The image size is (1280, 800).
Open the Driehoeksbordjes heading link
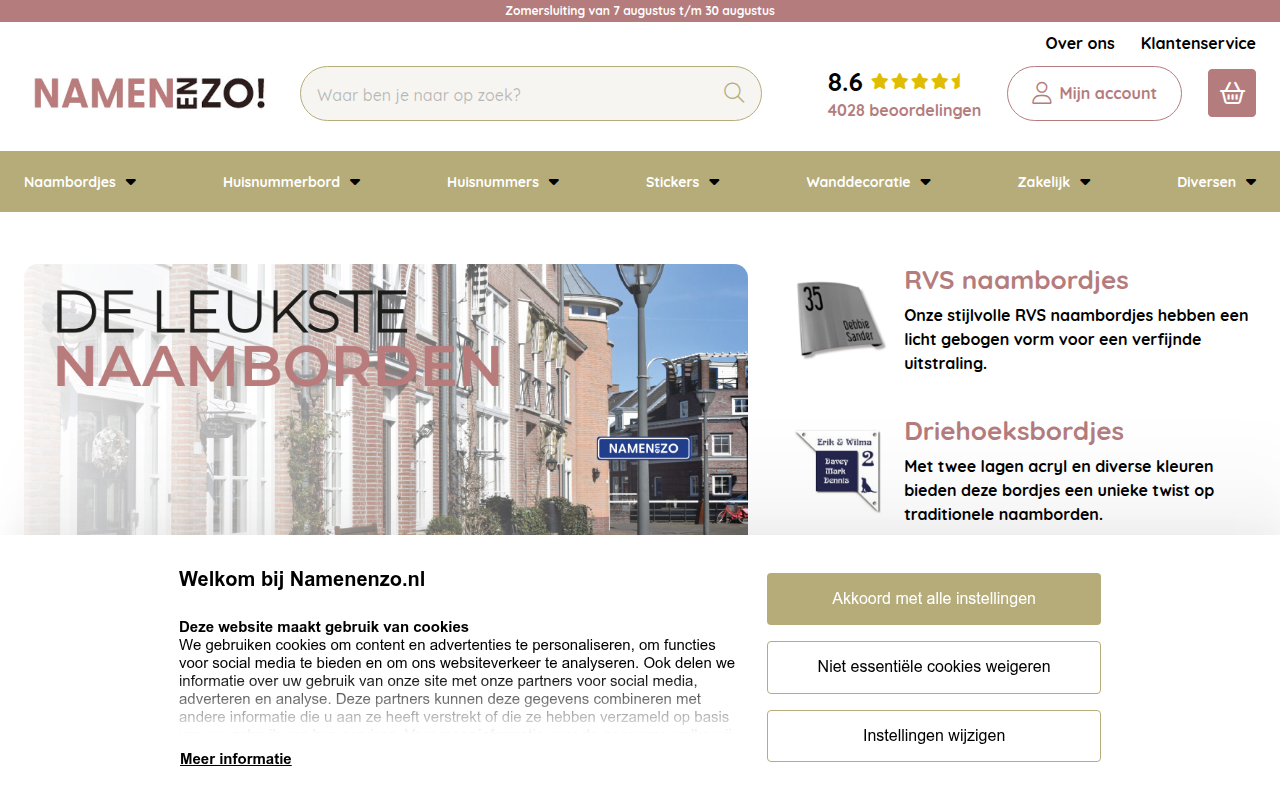(1014, 431)
